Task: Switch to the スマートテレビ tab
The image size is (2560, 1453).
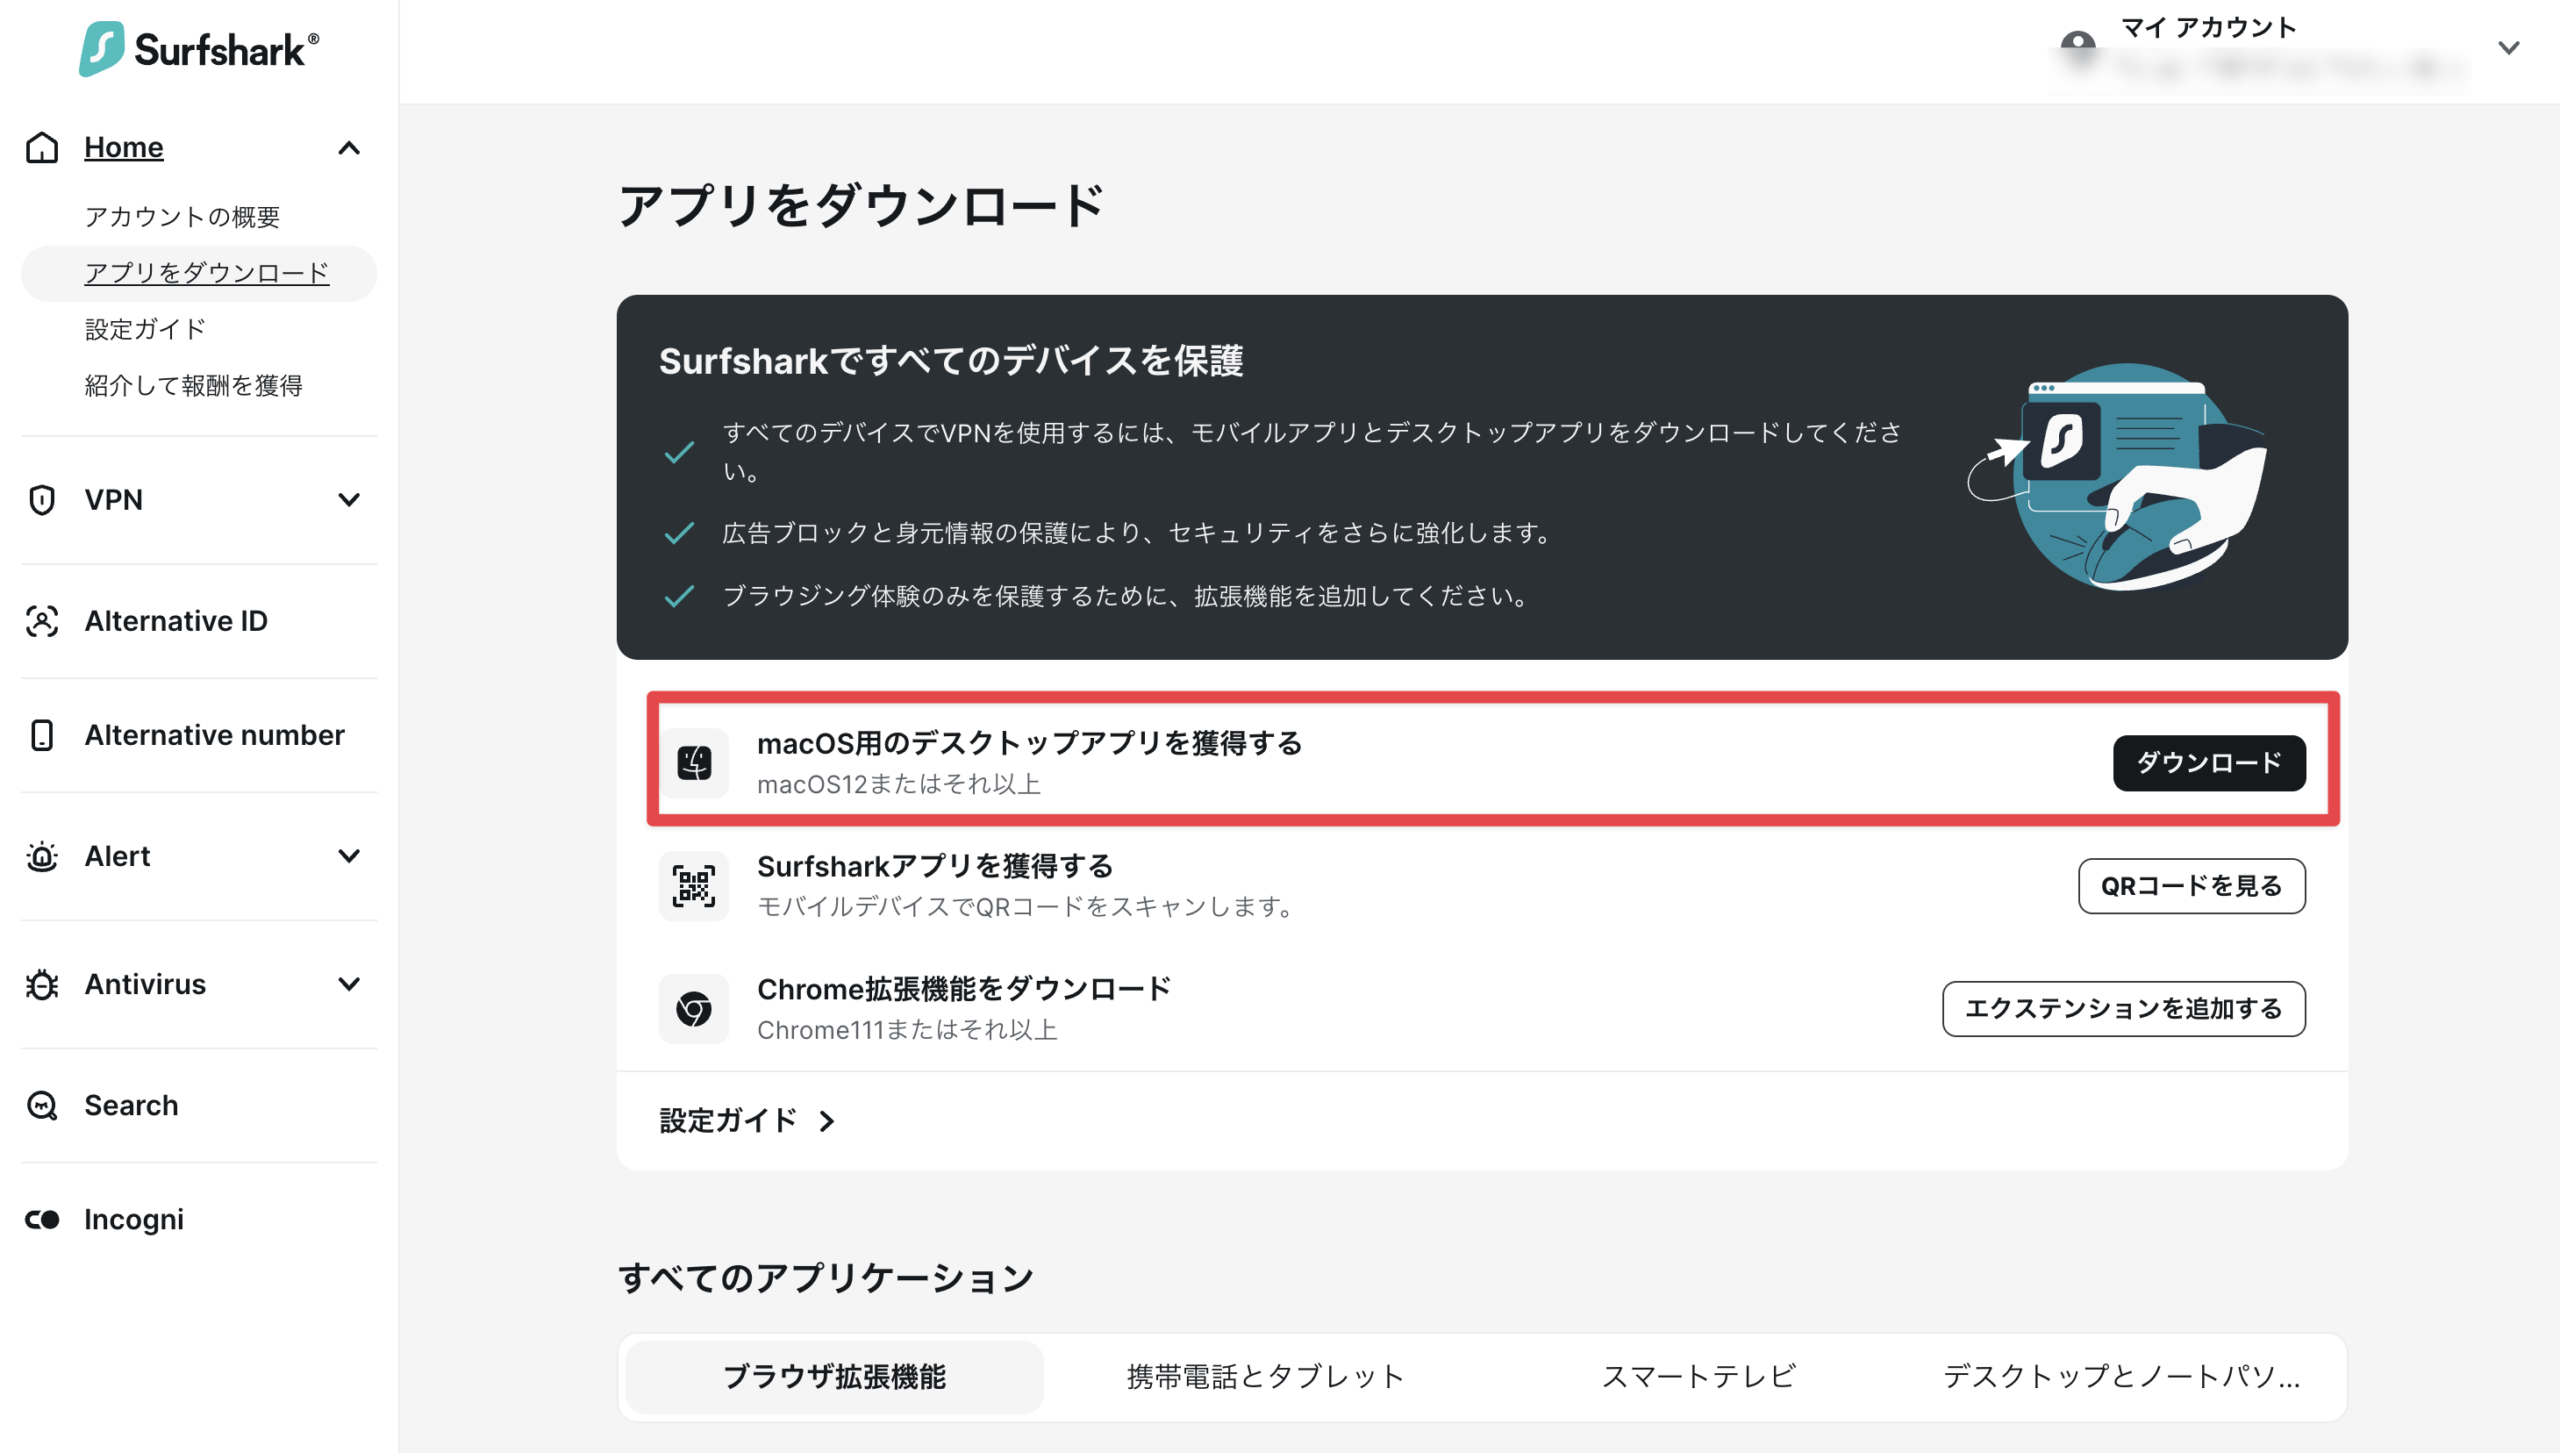Action: [1697, 1377]
